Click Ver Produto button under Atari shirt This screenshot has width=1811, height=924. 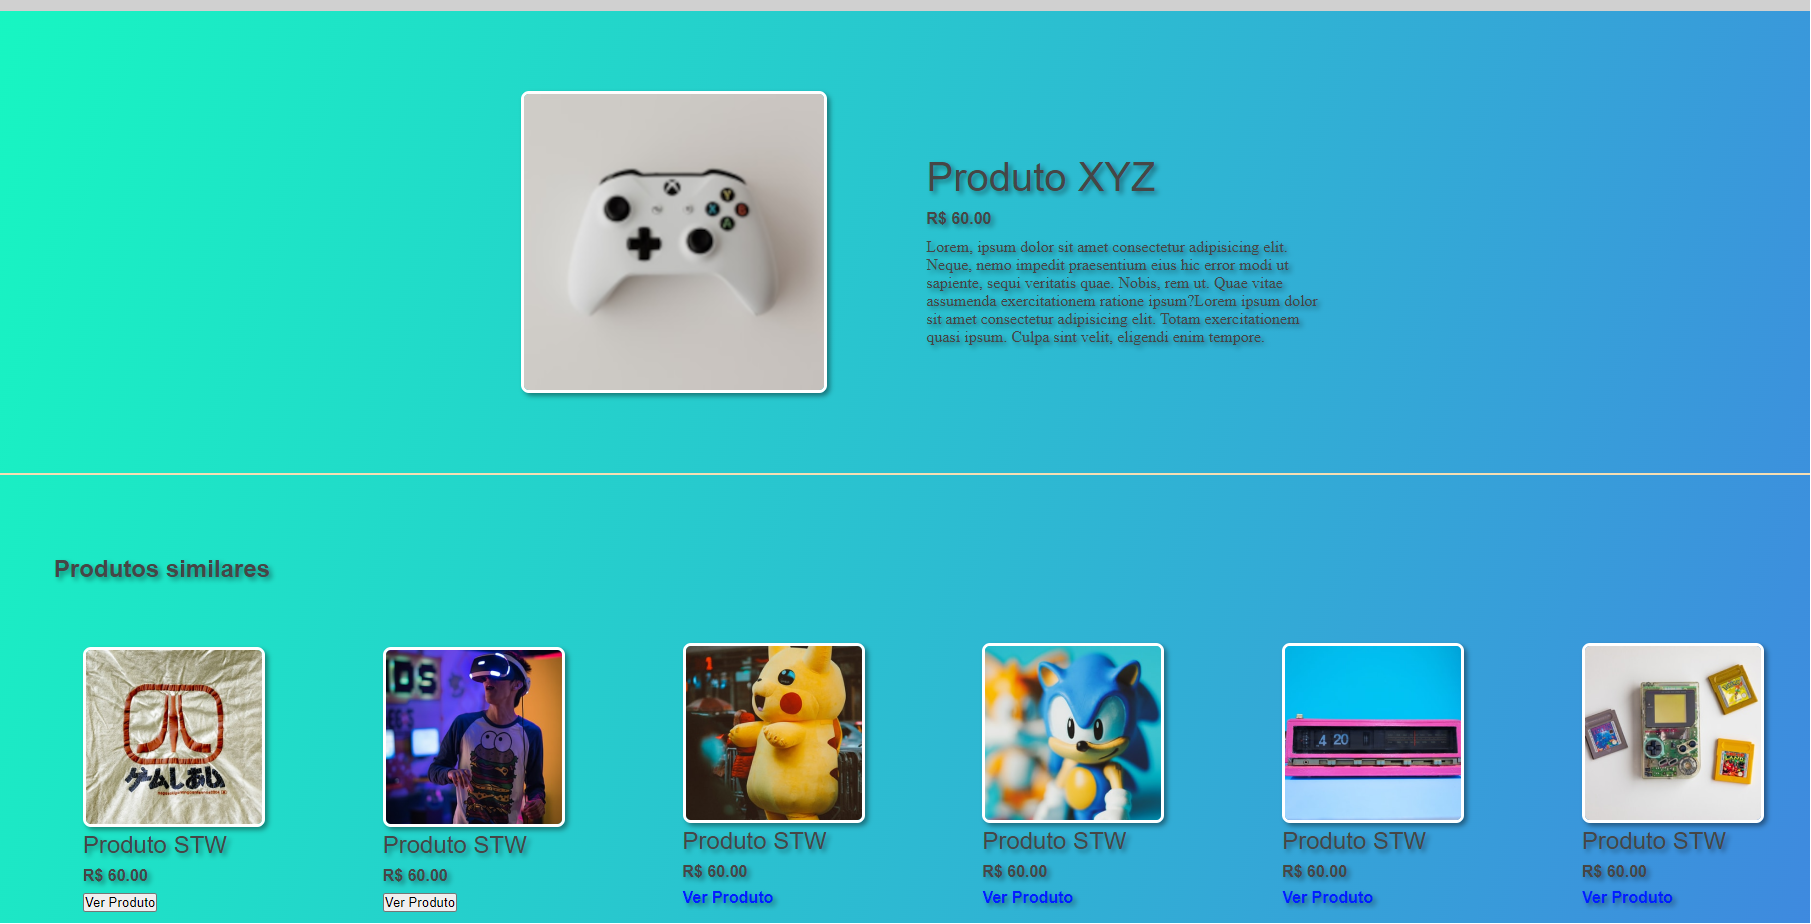click(120, 902)
